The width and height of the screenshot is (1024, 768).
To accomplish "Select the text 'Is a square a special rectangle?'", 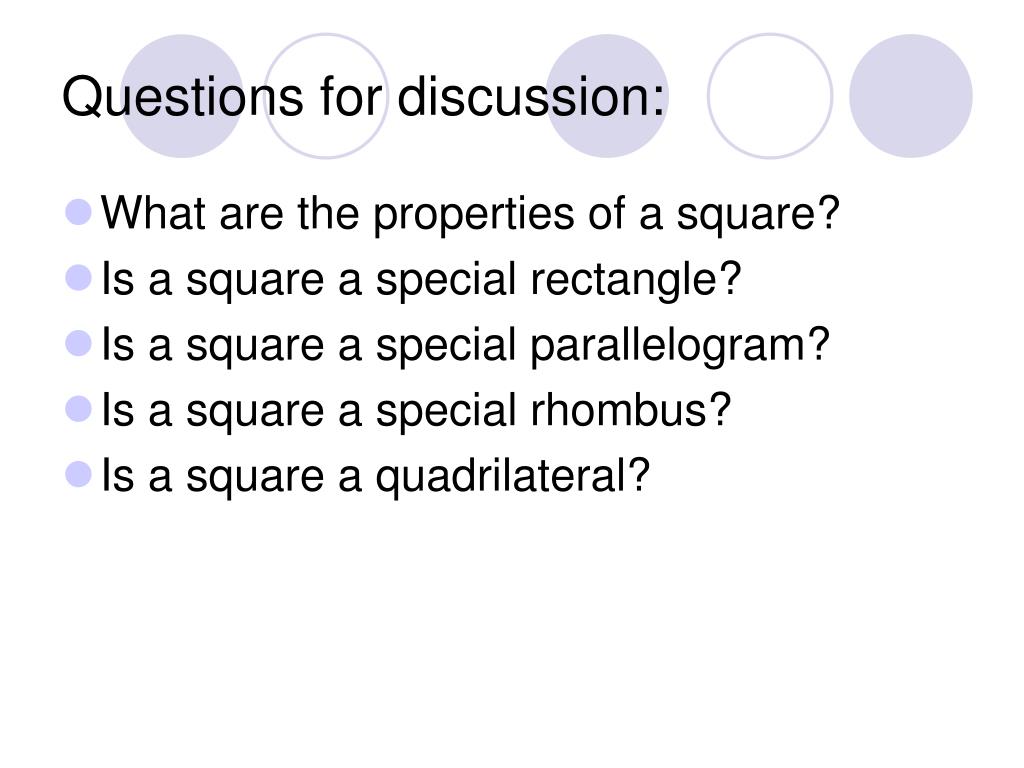I will tap(421, 281).
